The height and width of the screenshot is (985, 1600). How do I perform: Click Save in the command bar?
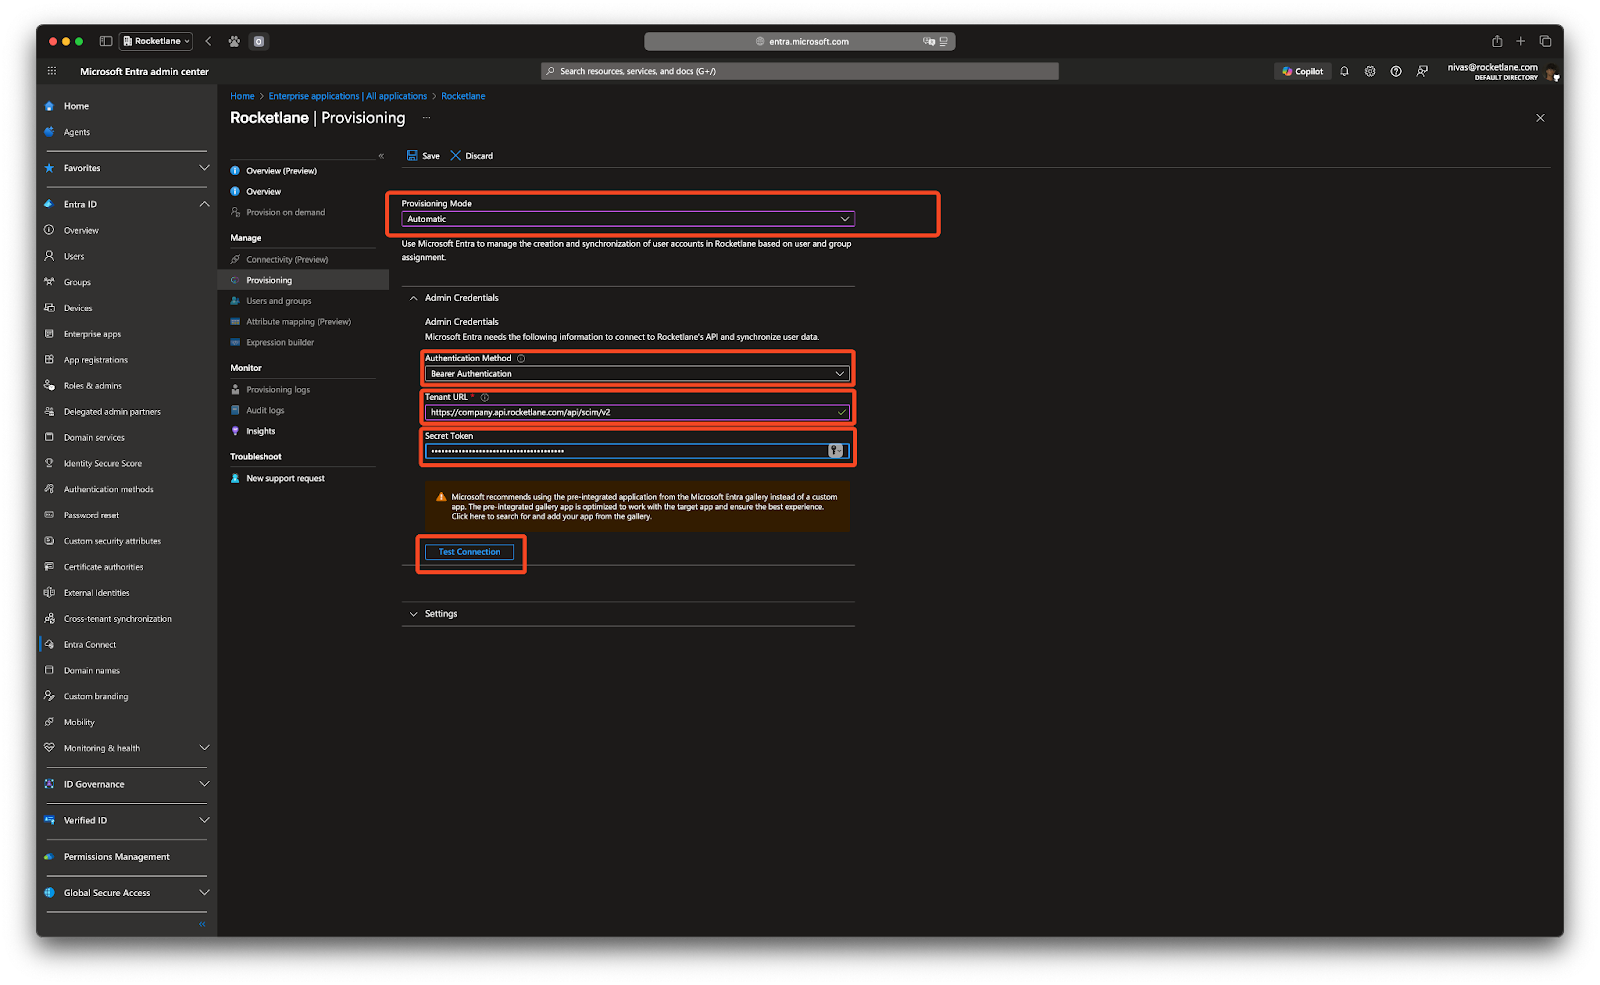423,156
